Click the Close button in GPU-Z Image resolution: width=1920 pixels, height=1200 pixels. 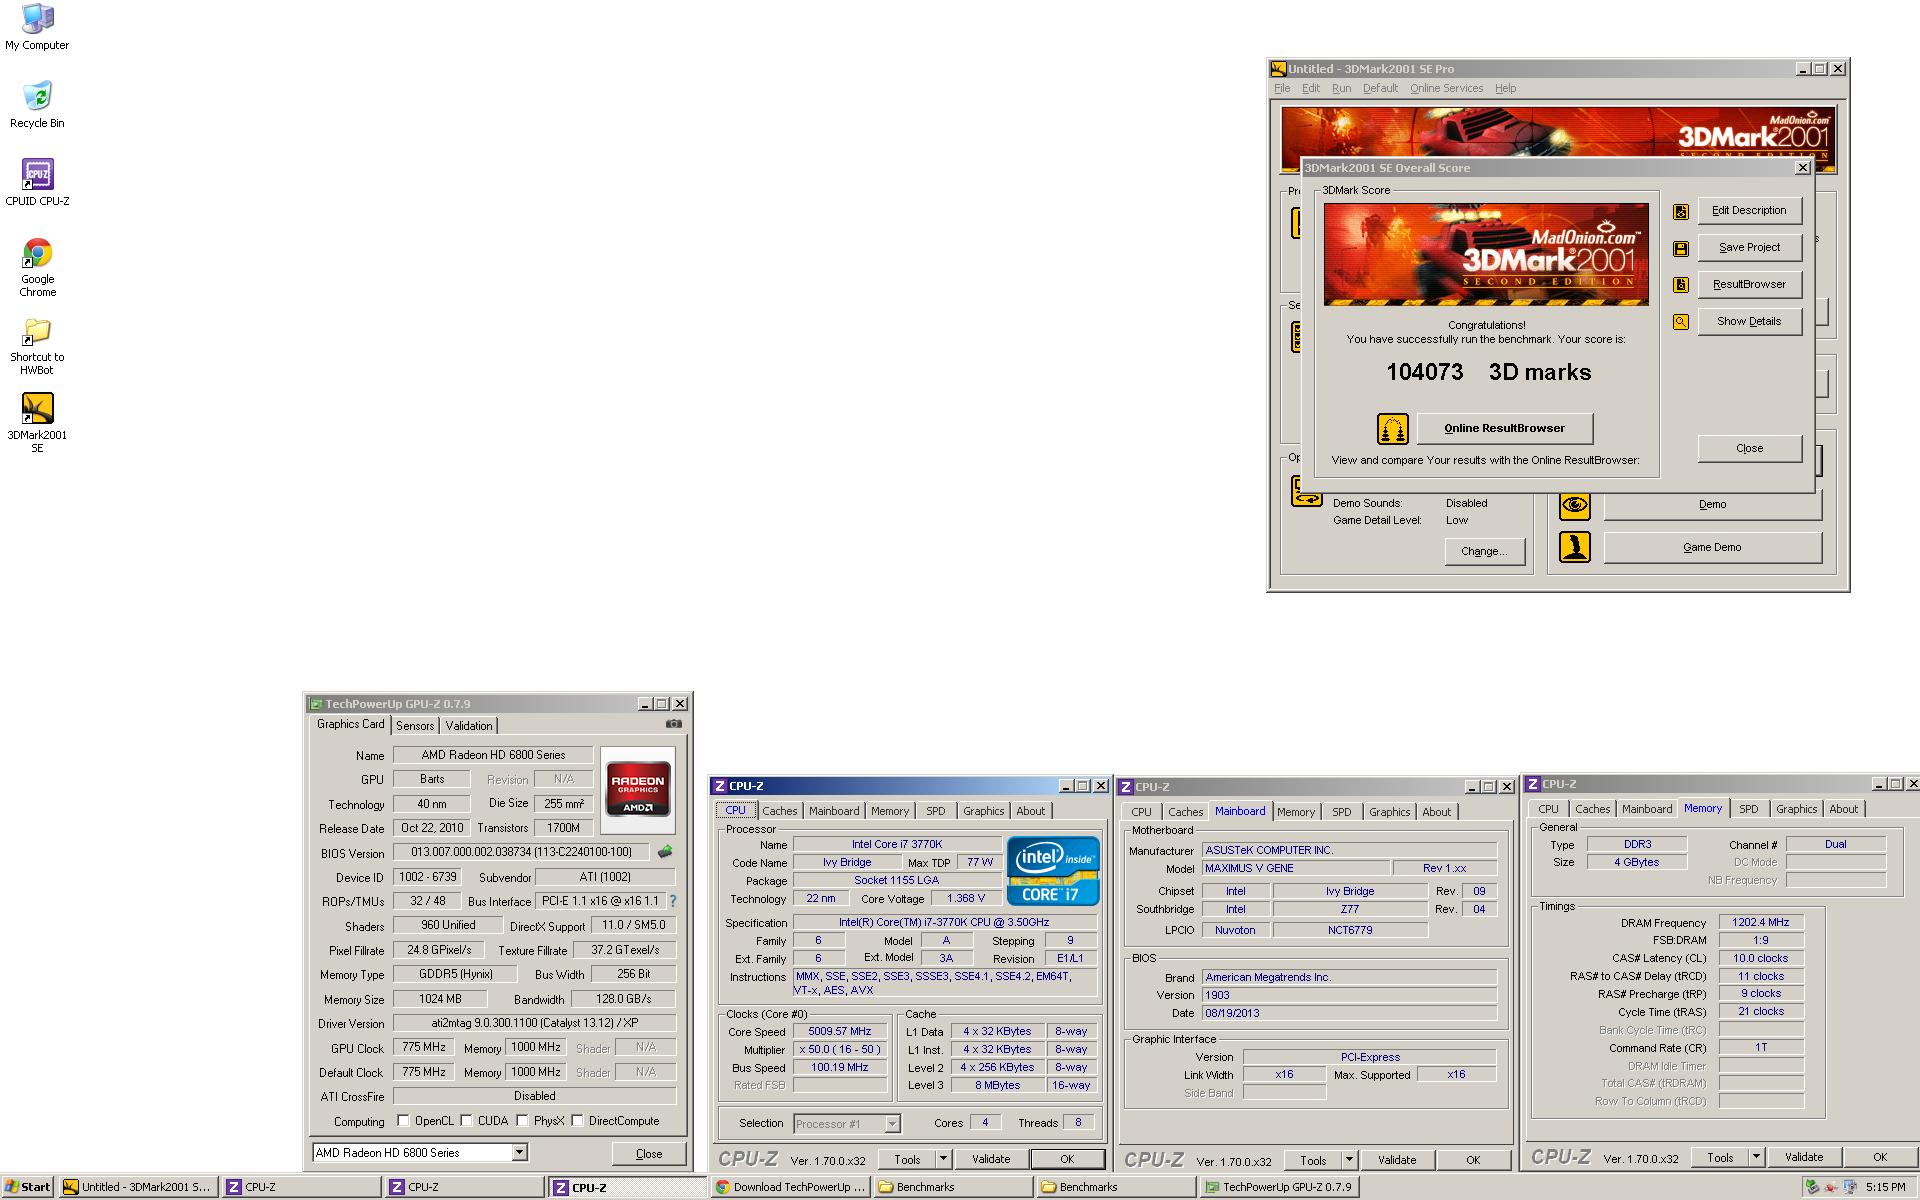click(649, 1153)
